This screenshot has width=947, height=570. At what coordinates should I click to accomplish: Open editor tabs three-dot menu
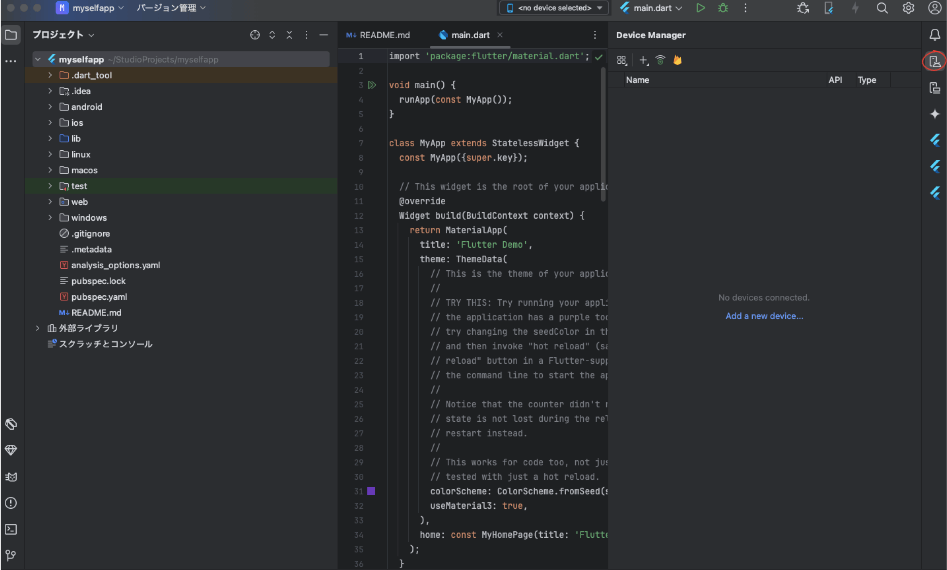point(595,35)
